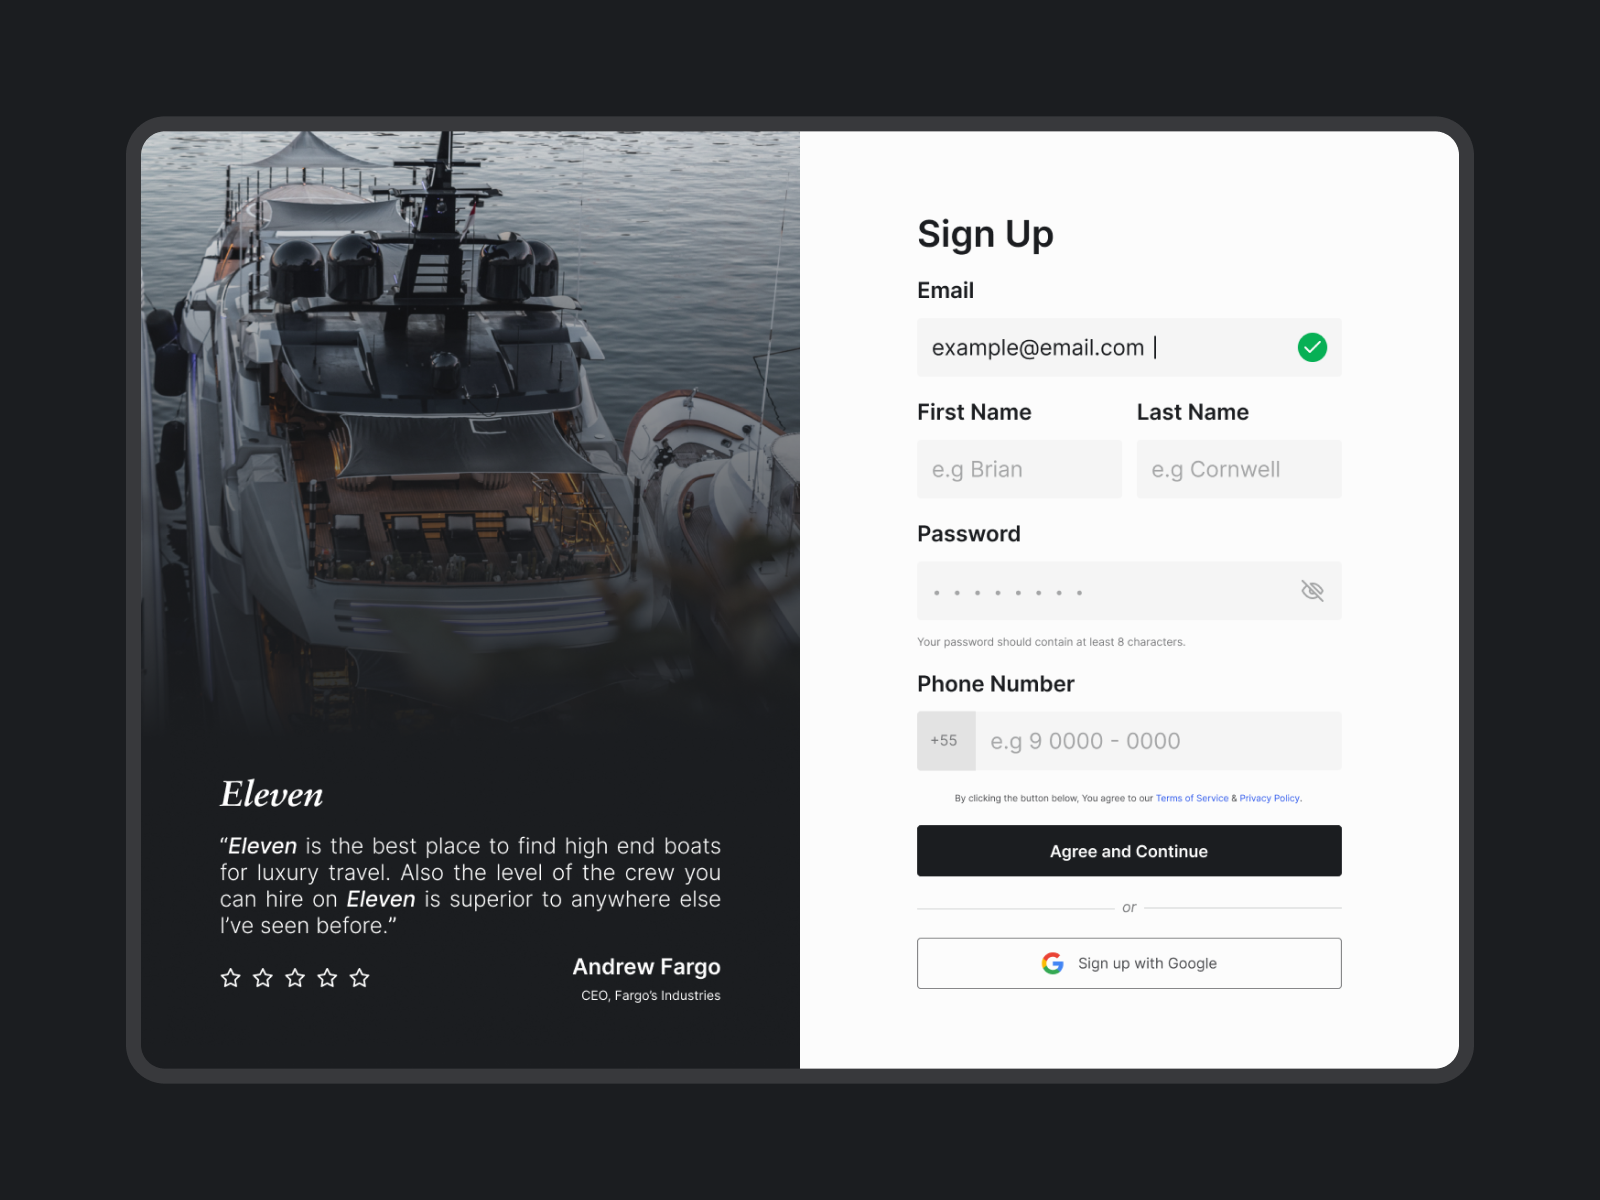Click the fifth star next to Andrew Fargo

358,978
